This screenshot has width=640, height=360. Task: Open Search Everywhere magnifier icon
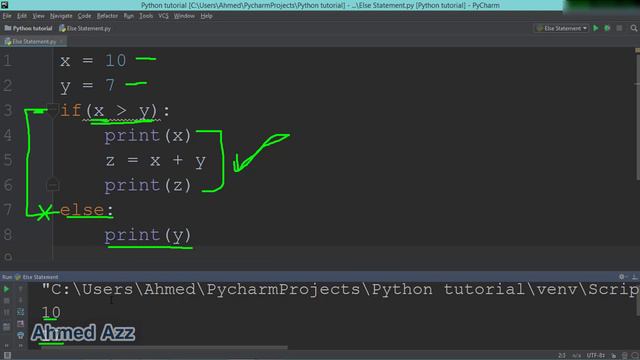[633, 28]
